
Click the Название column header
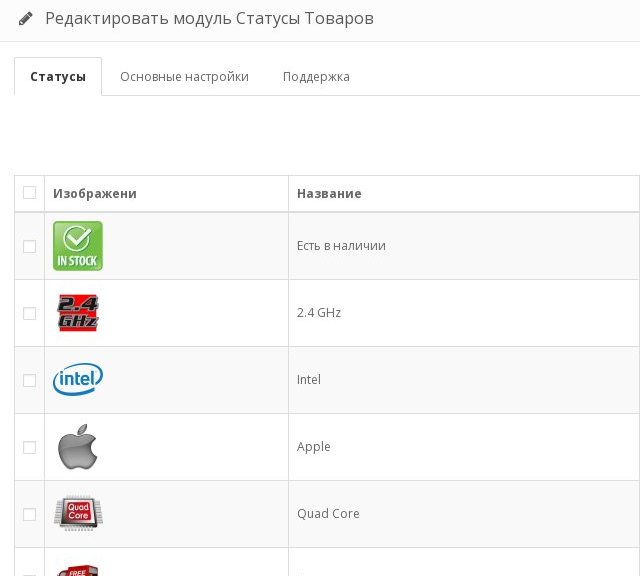click(x=329, y=193)
